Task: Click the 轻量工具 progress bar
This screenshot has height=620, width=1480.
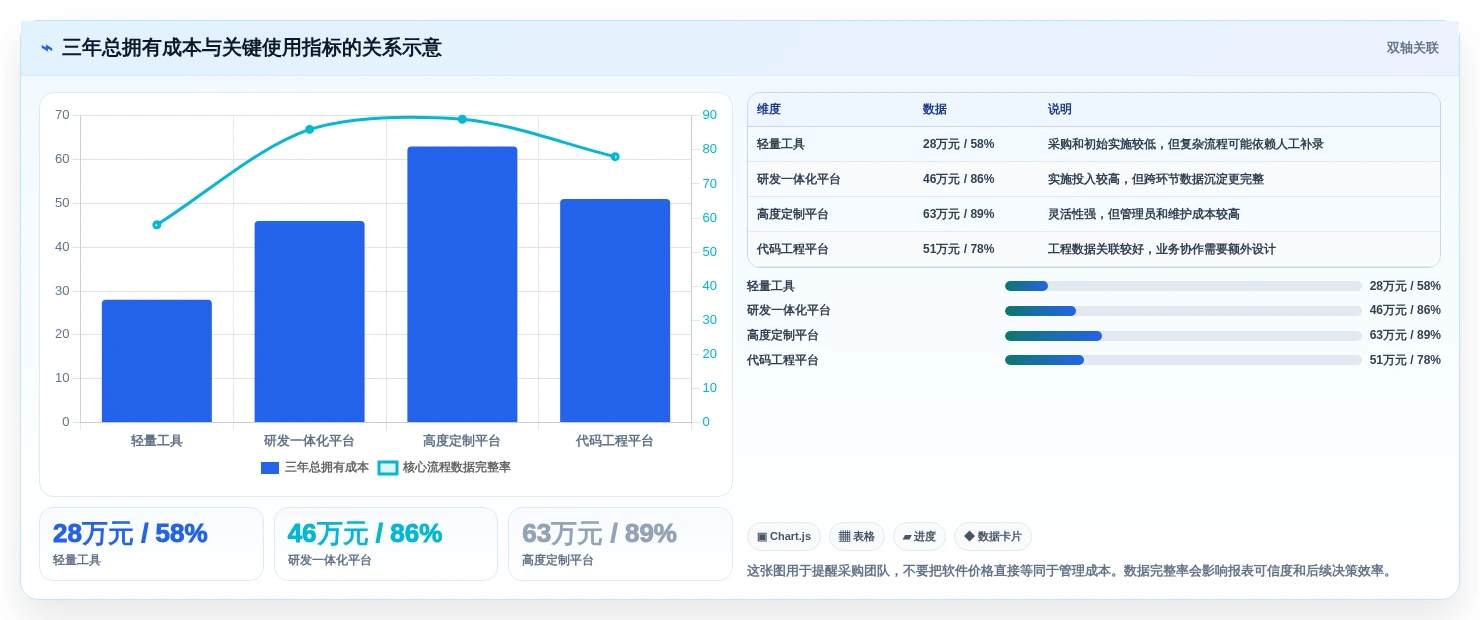Action: (x=1183, y=286)
